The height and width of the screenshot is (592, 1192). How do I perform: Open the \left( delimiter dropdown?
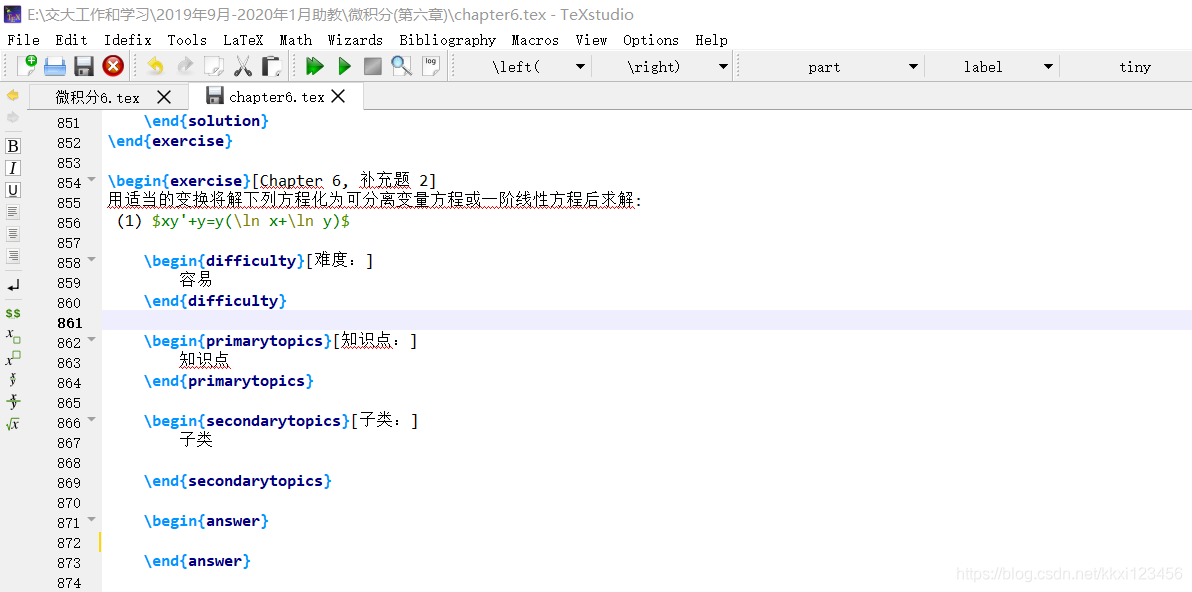click(580, 66)
